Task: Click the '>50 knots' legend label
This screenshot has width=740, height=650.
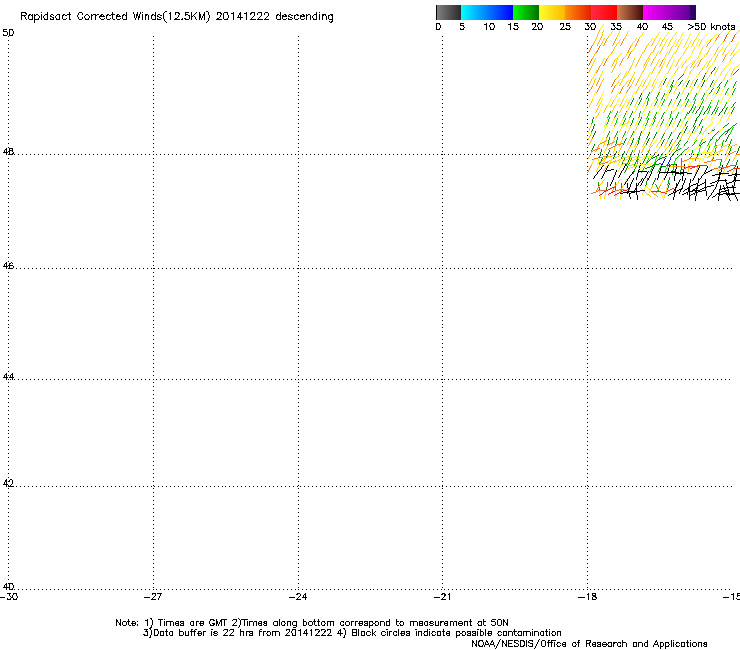Action: 711,27
